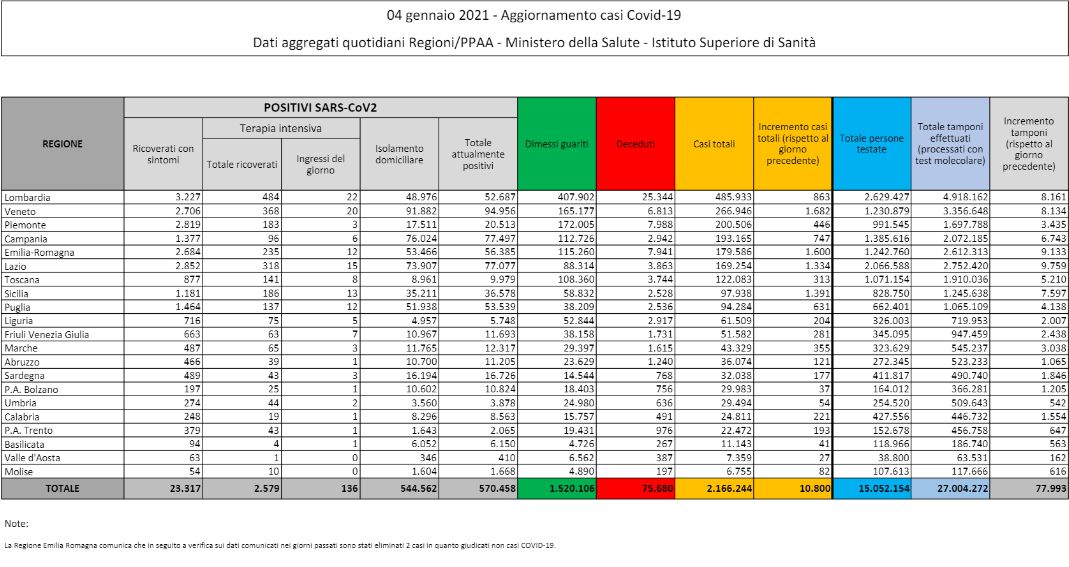
Task: Select total swab increase 77.993
Action: point(1051,489)
